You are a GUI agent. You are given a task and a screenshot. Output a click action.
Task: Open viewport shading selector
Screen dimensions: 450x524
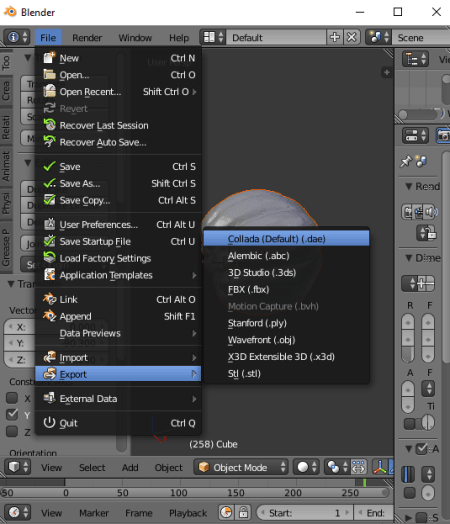[307, 467]
